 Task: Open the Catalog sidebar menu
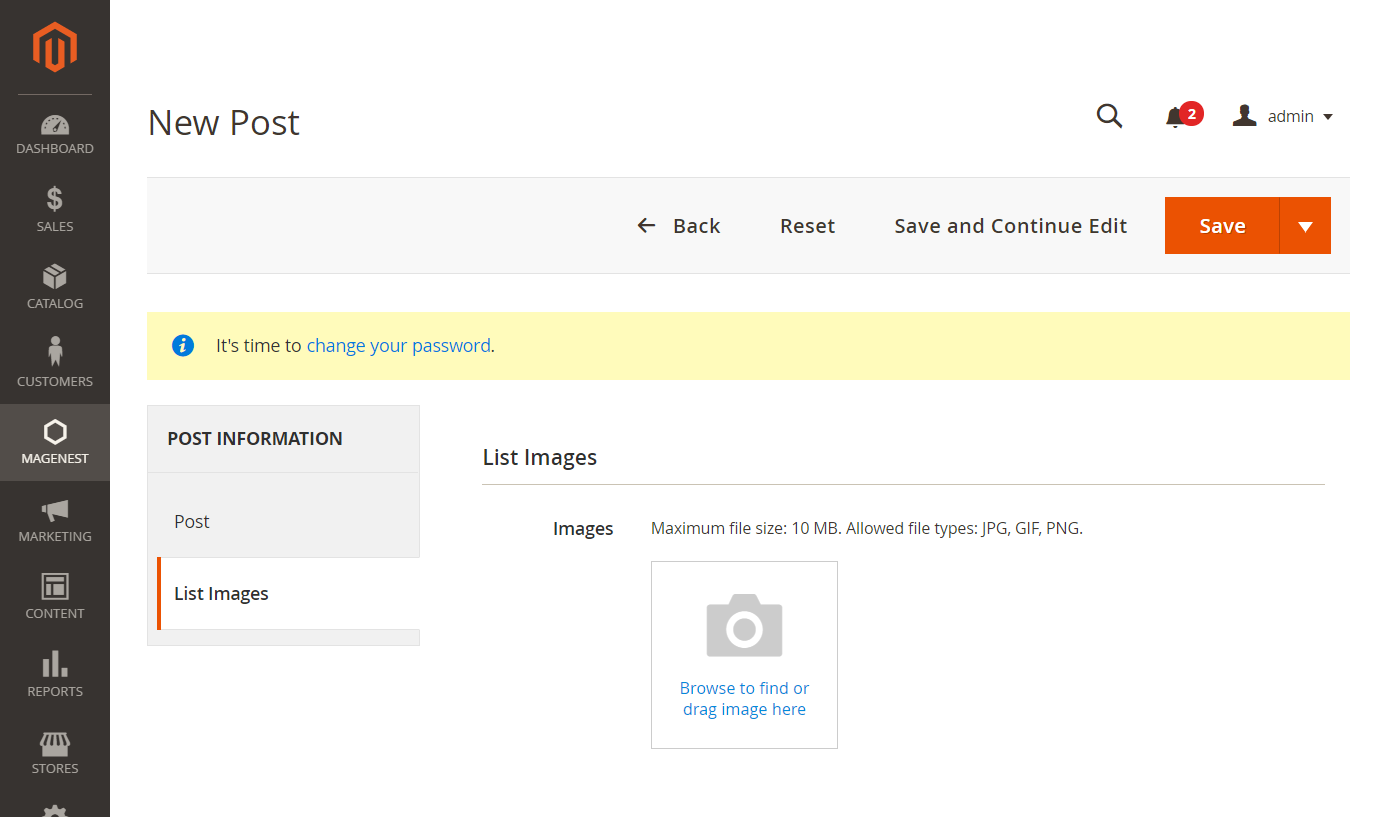pos(55,288)
